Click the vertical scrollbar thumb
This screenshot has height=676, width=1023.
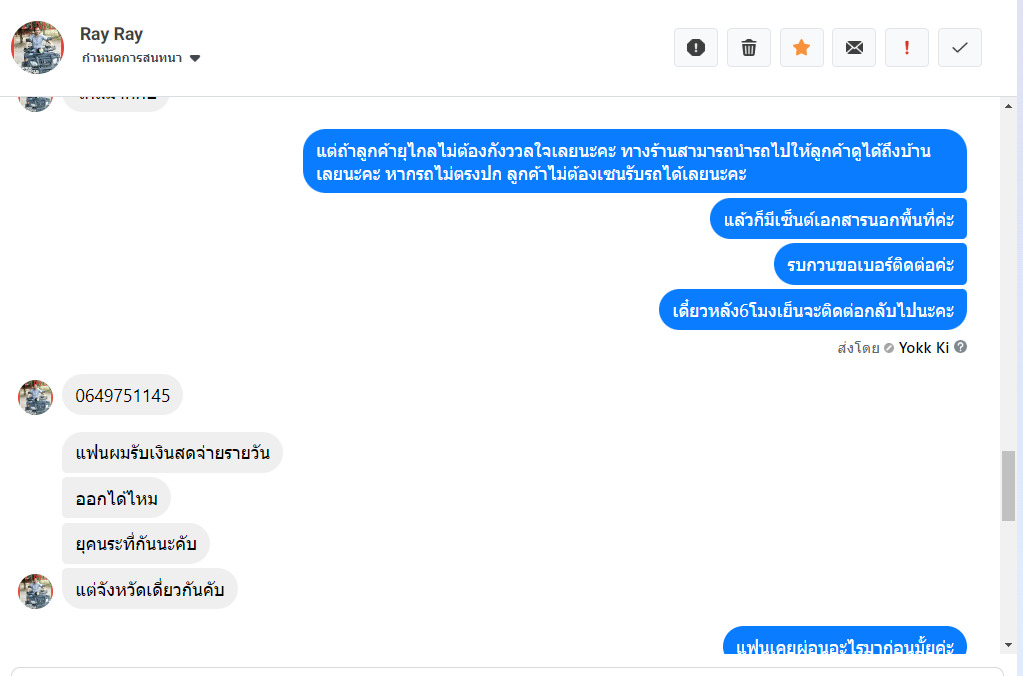point(1008,485)
